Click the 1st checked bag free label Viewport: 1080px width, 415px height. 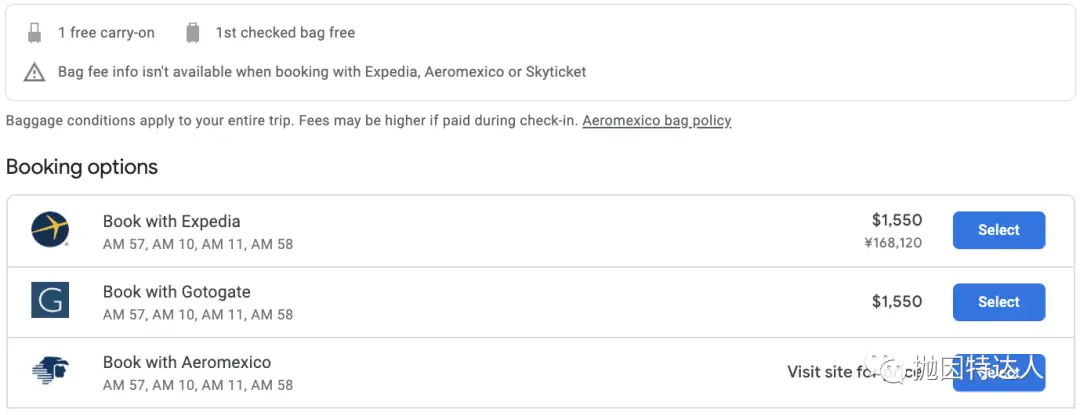point(285,32)
